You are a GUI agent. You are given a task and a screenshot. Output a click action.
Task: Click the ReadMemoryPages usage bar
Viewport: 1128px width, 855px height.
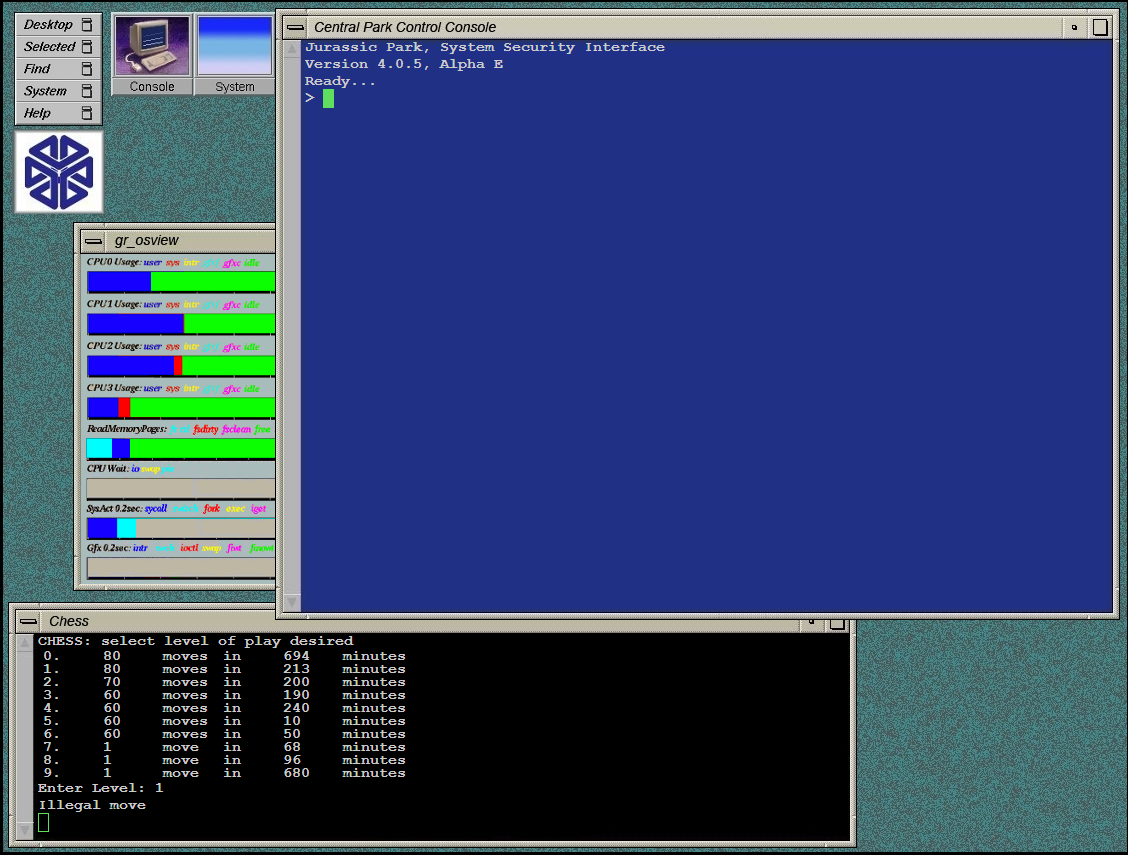(180, 448)
